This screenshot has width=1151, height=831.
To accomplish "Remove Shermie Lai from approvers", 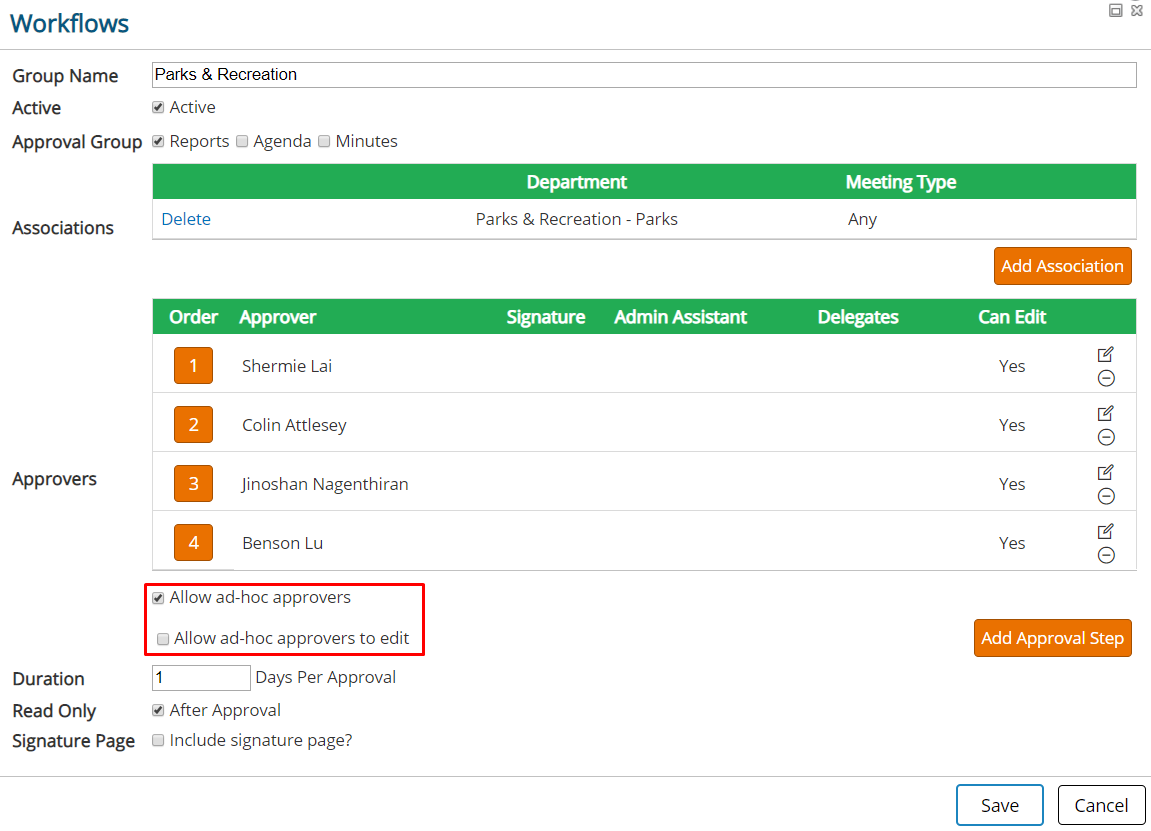I will pyautogui.click(x=1106, y=378).
